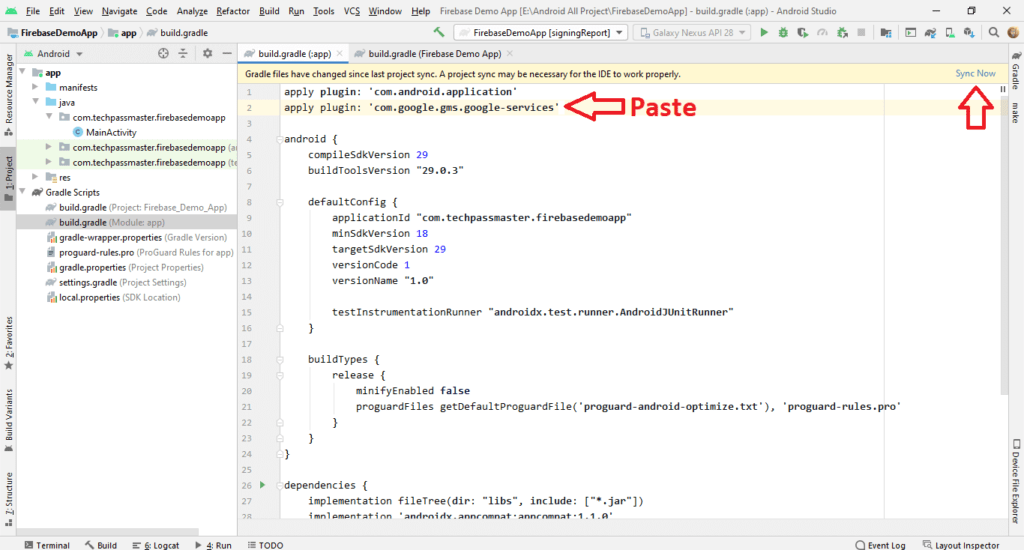Hide the Project panel with minus icon

click(227, 54)
